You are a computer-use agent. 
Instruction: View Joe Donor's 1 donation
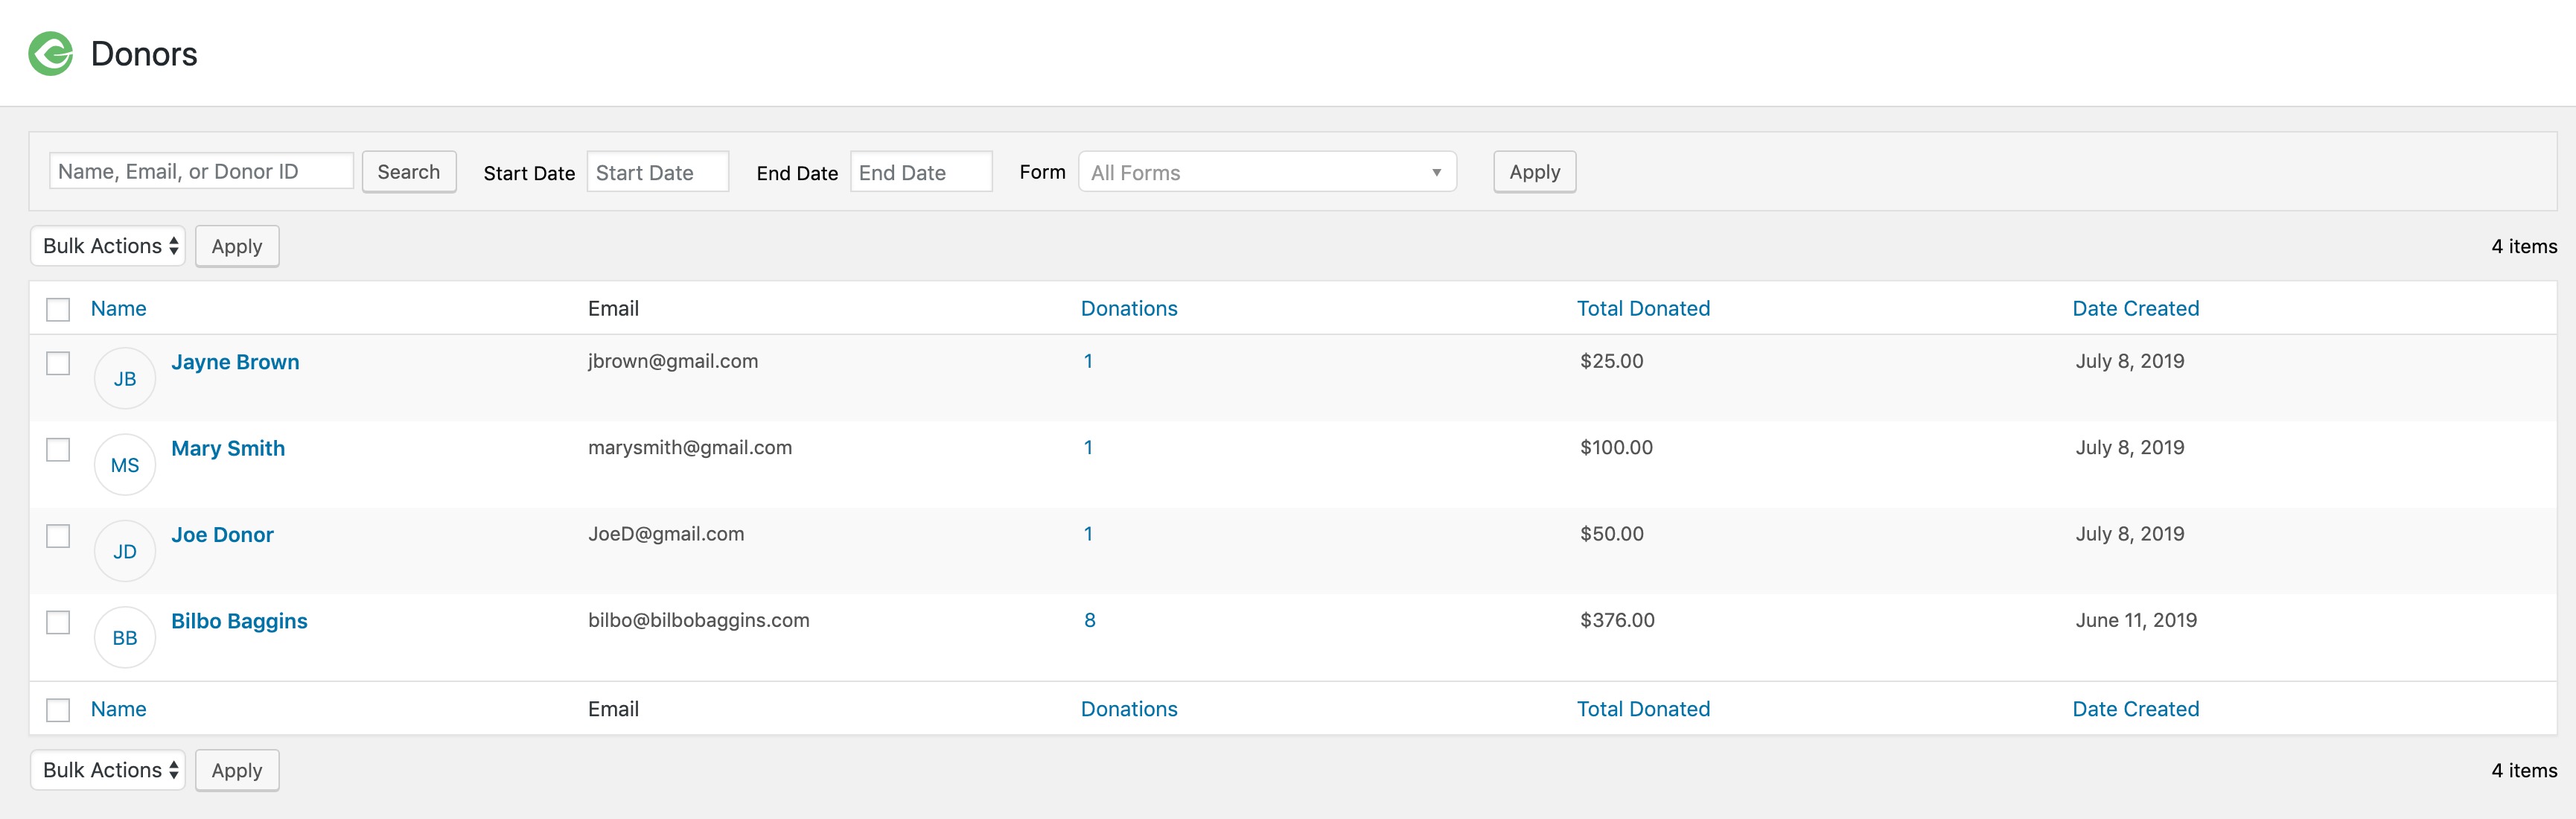tap(1088, 534)
